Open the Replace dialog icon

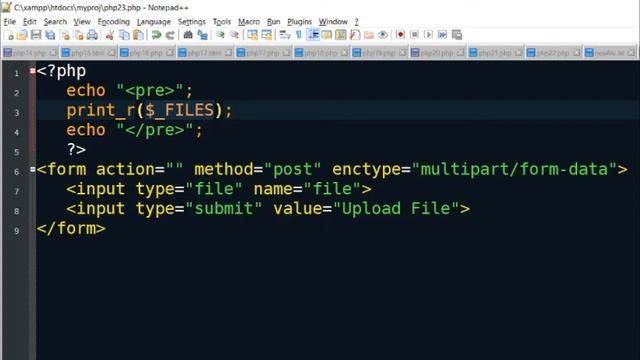click(202, 35)
